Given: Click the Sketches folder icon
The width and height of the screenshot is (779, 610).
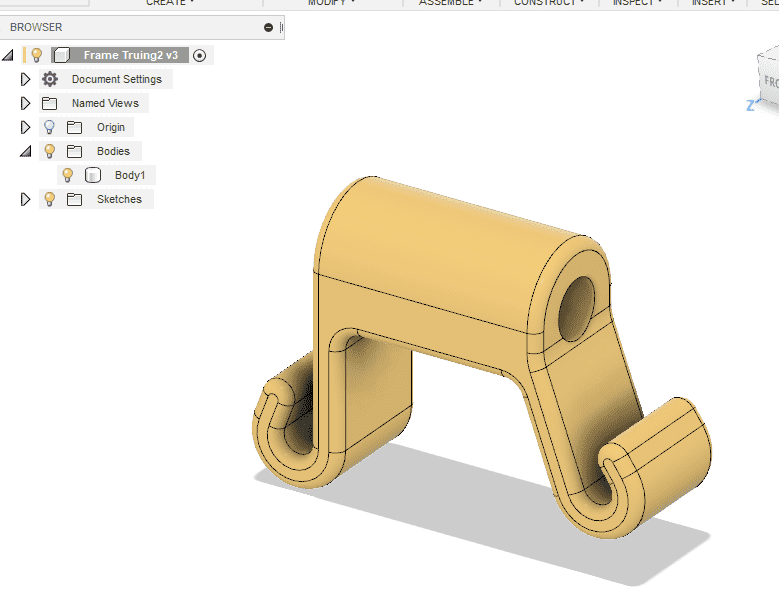Looking at the screenshot, I should coord(74,199).
